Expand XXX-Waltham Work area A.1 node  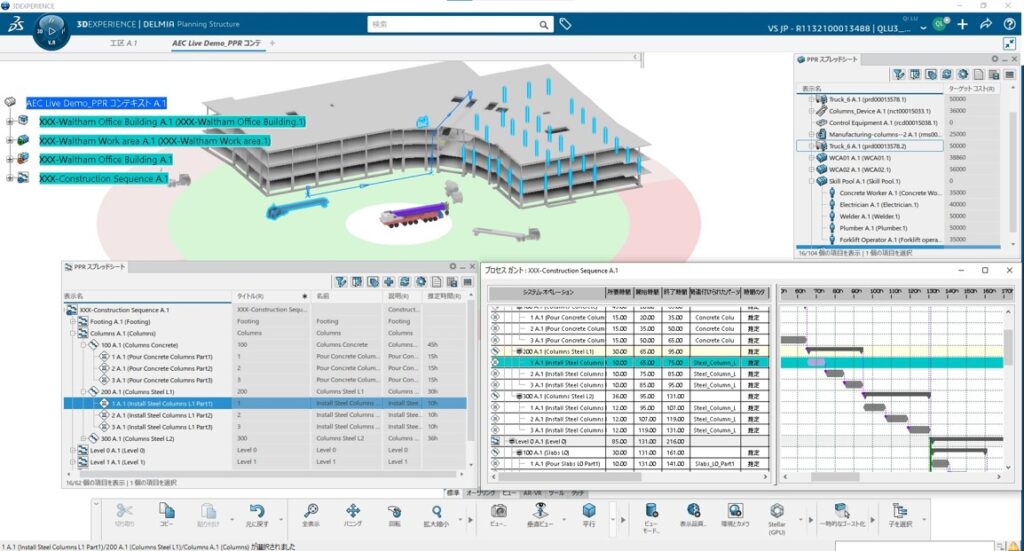[x=10, y=140]
